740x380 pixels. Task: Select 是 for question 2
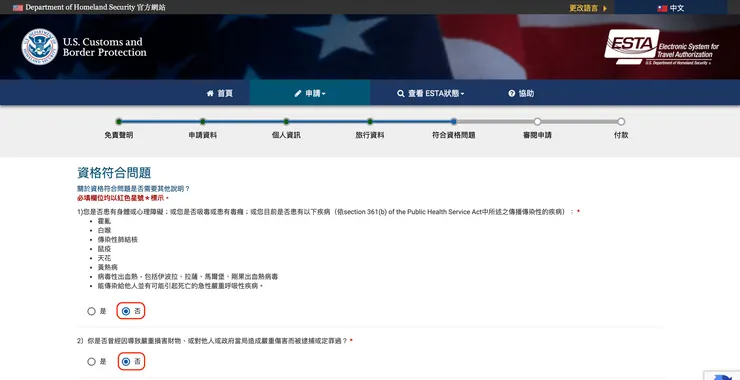coord(92,362)
